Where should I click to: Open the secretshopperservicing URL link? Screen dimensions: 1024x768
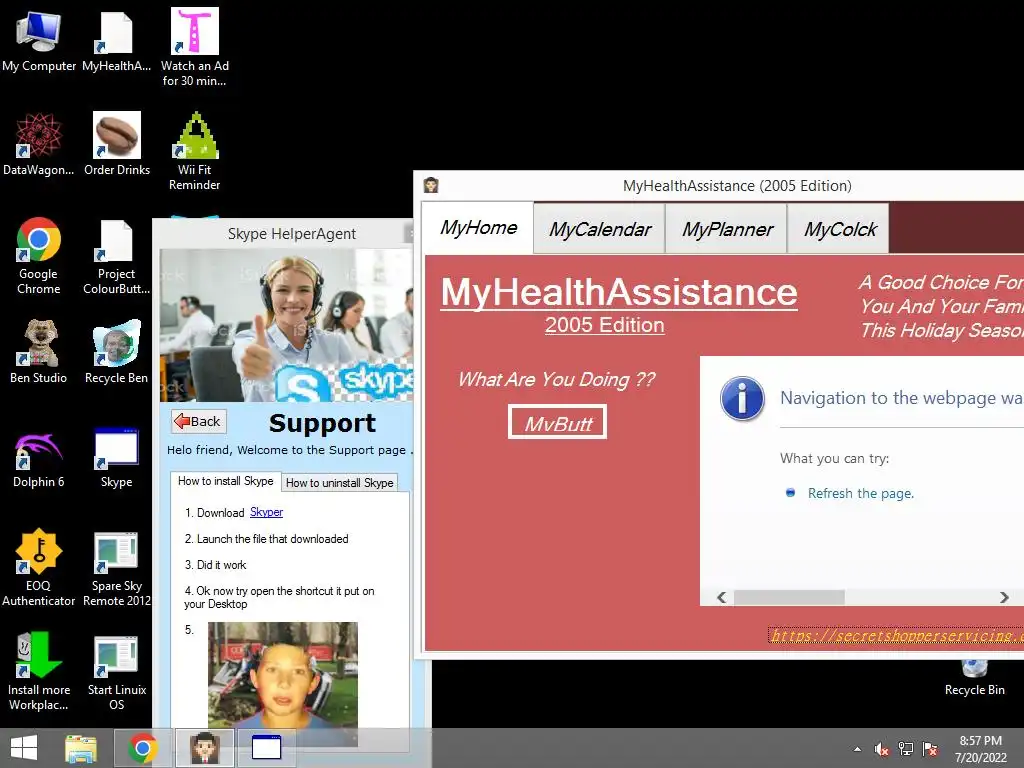(x=895, y=635)
